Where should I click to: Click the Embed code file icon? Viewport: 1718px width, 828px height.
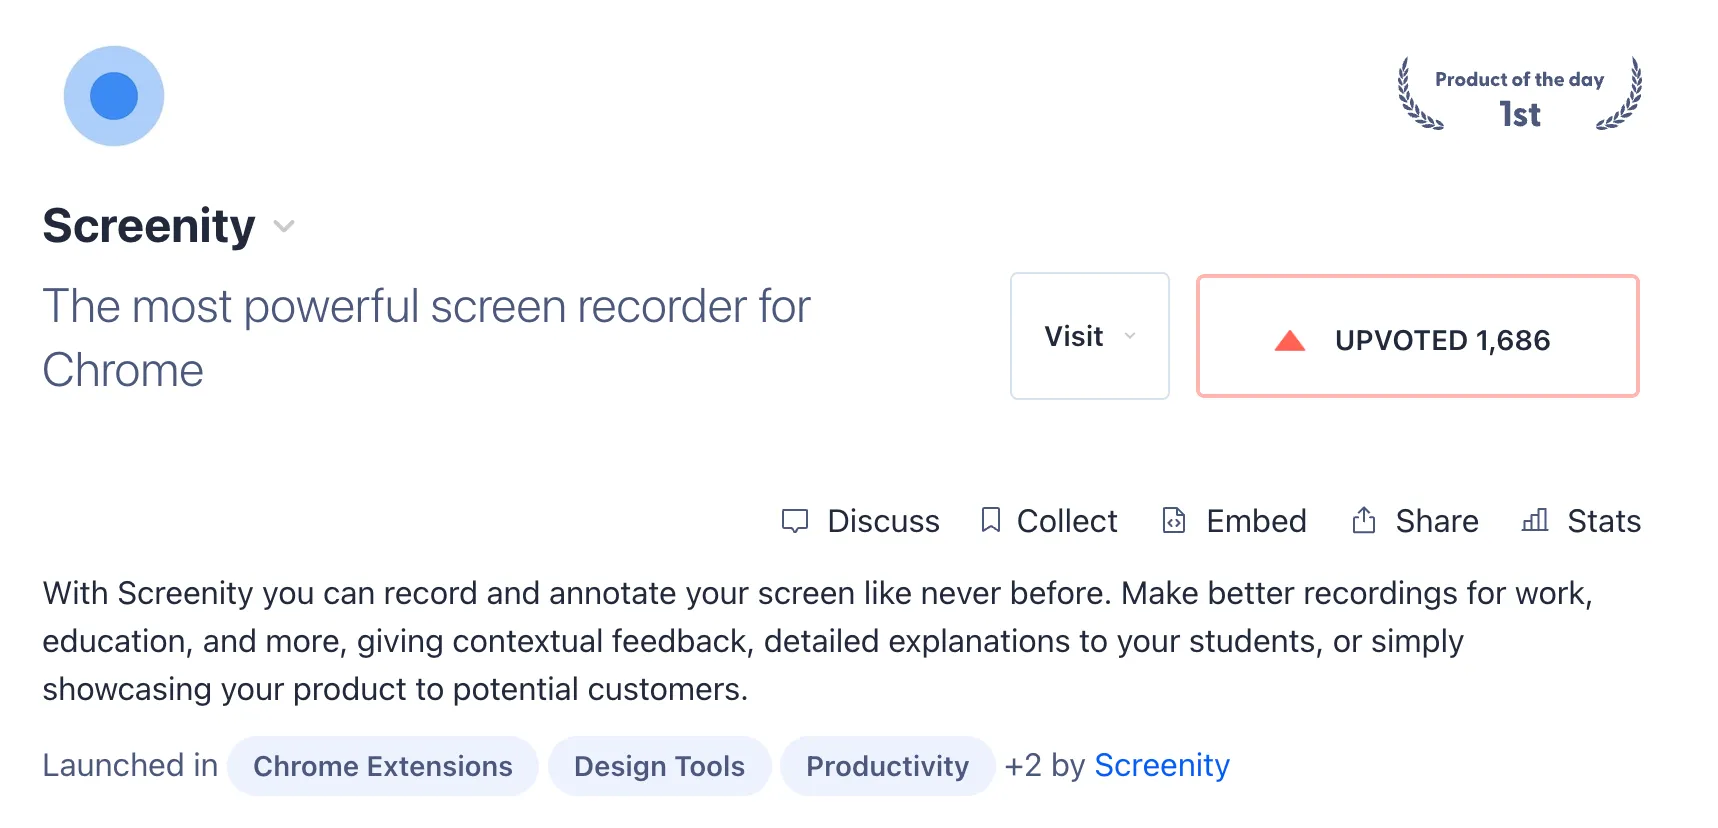1174,520
